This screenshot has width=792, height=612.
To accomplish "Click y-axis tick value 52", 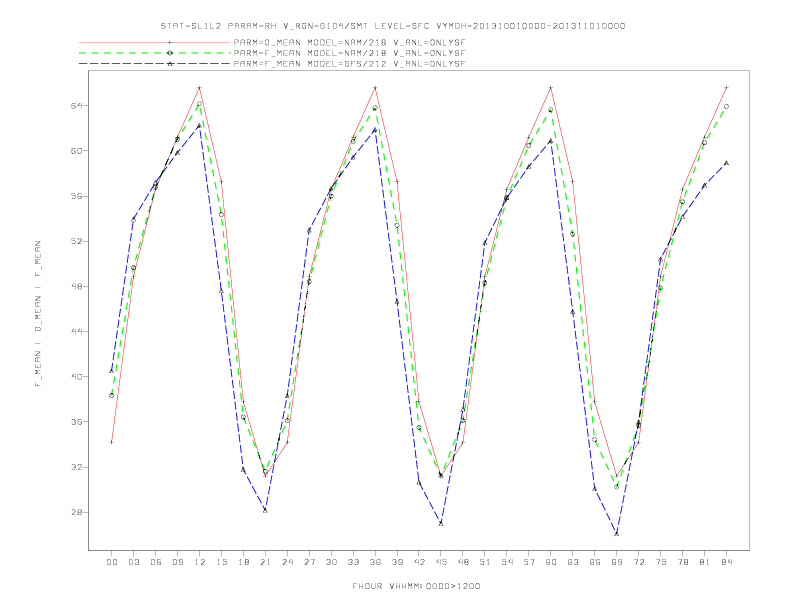I will pos(77,241).
